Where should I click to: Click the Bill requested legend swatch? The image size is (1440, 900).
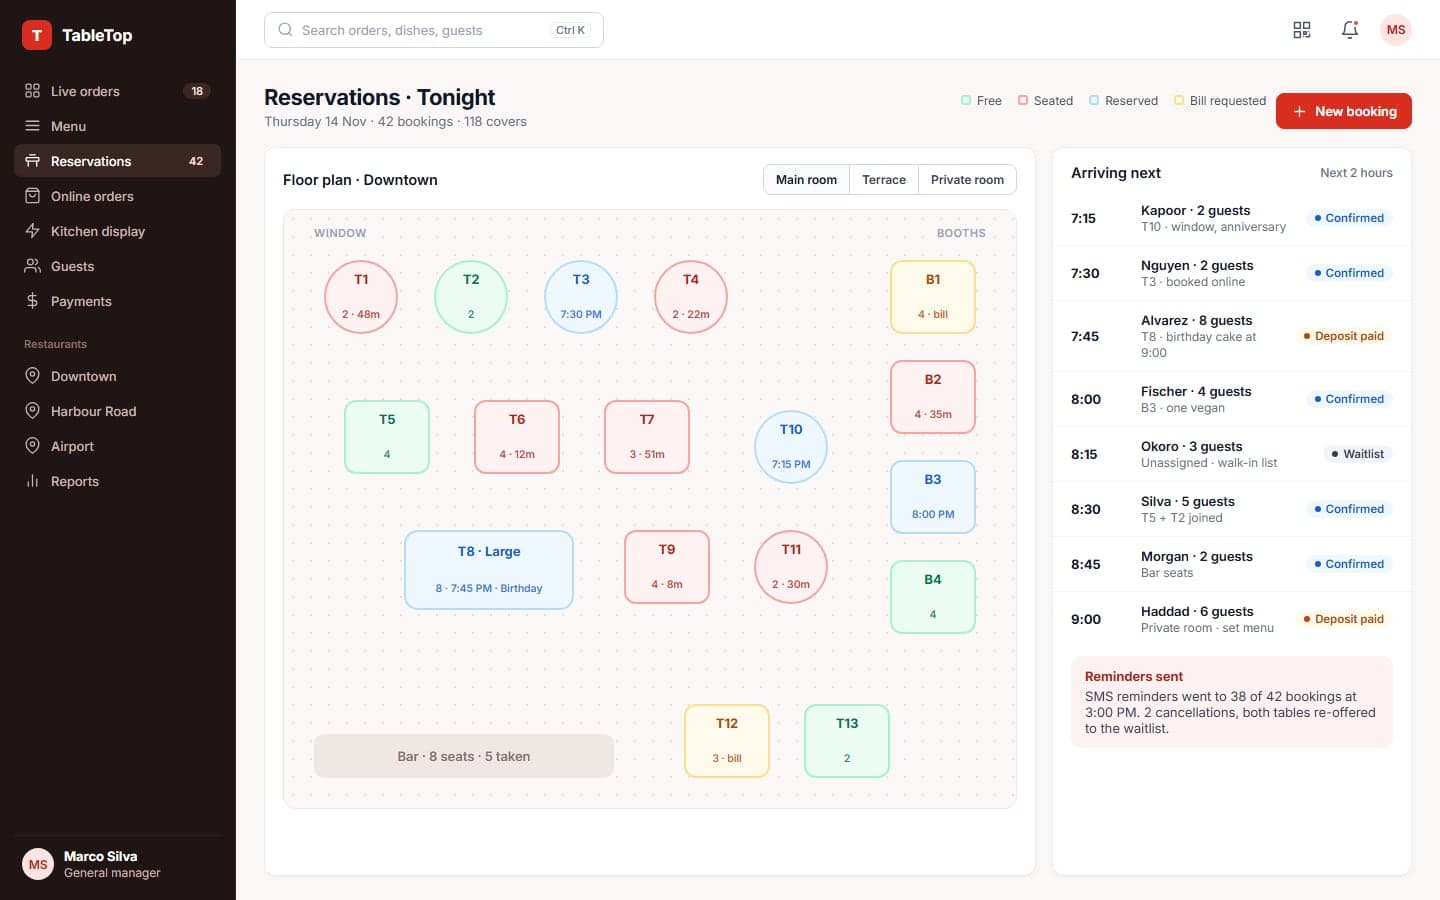pyautogui.click(x=1179, y=100)
